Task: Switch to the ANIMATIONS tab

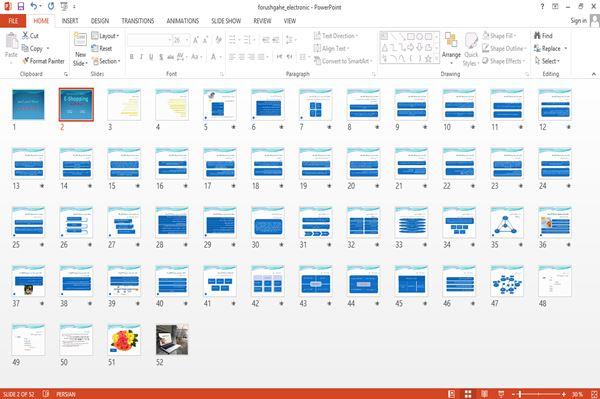Action: tap(183, 21)
